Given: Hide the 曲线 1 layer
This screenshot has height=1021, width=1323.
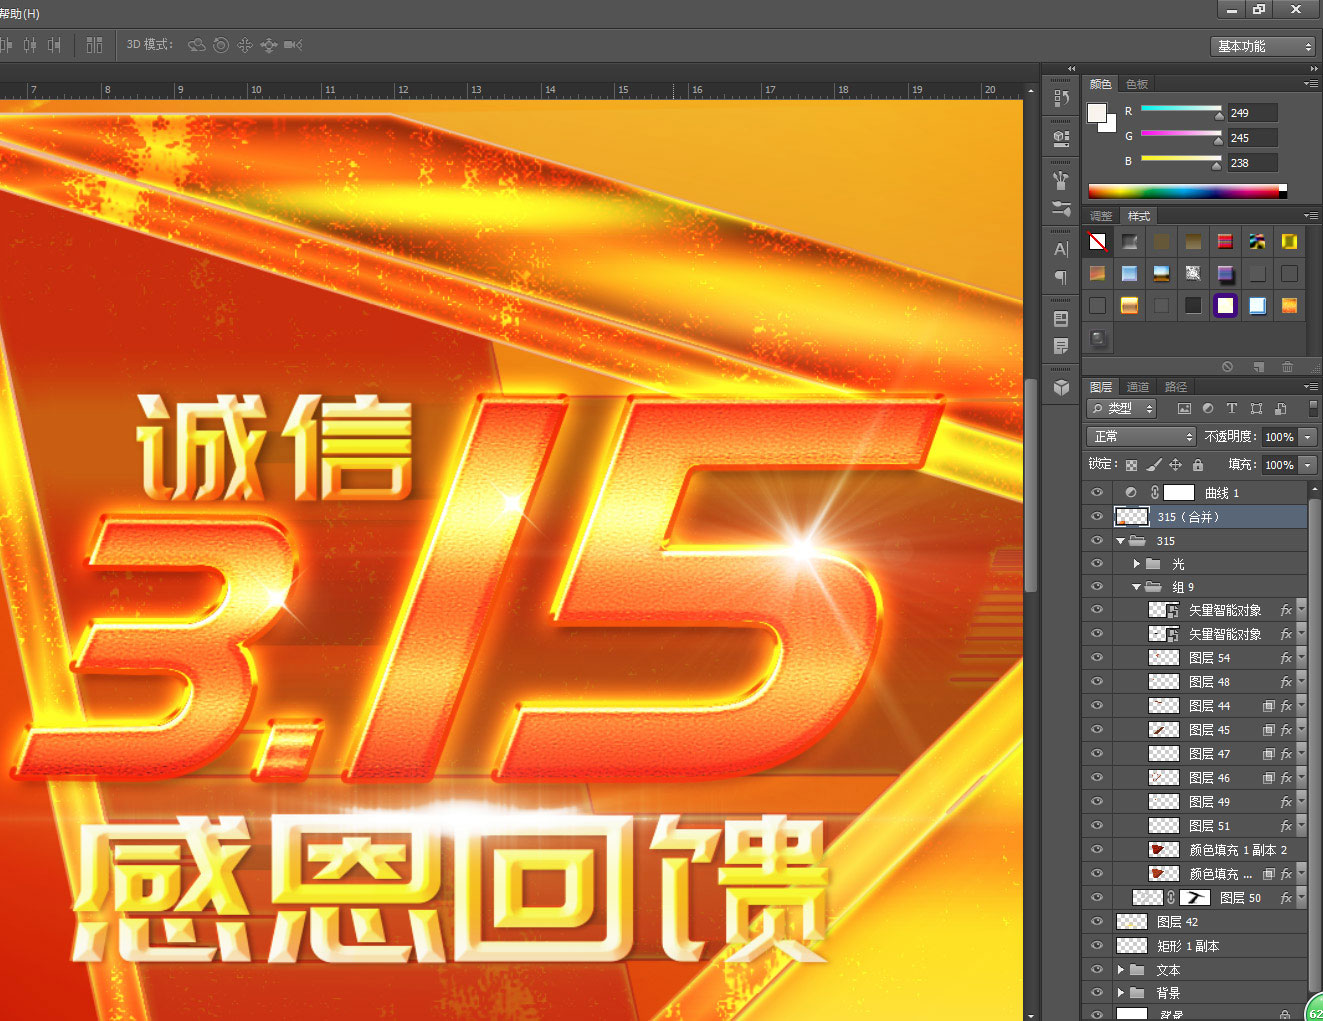Looking at the screenshot, I should point(1097,493).
